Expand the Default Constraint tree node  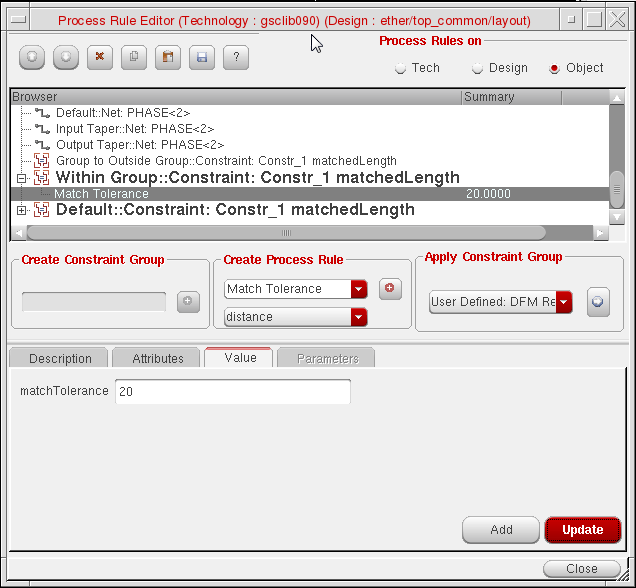click(x=22, y=210)
